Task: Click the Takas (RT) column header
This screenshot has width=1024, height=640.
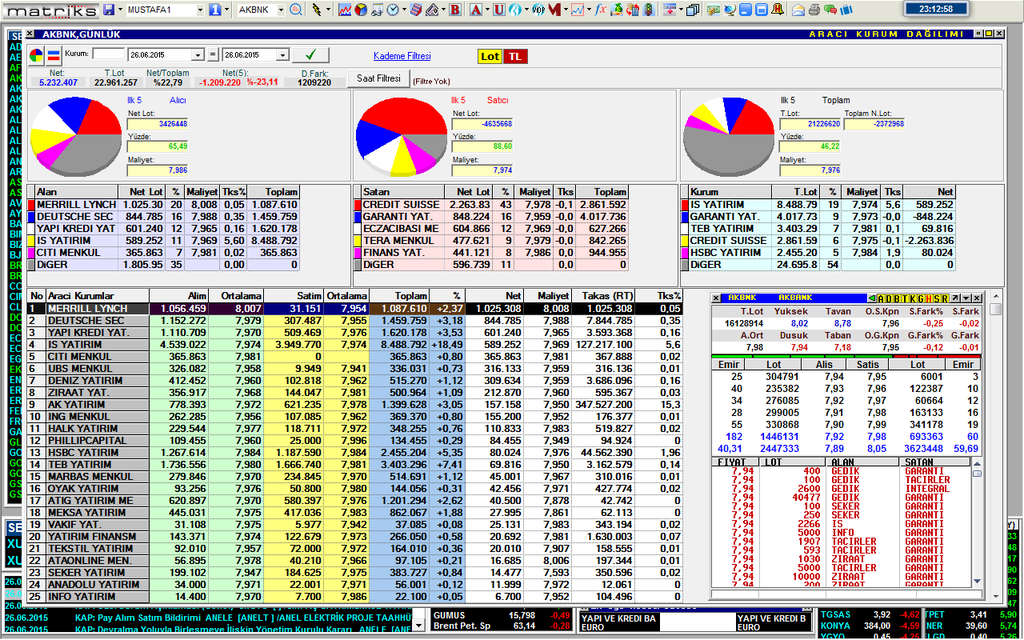Action: click(610, 296)
